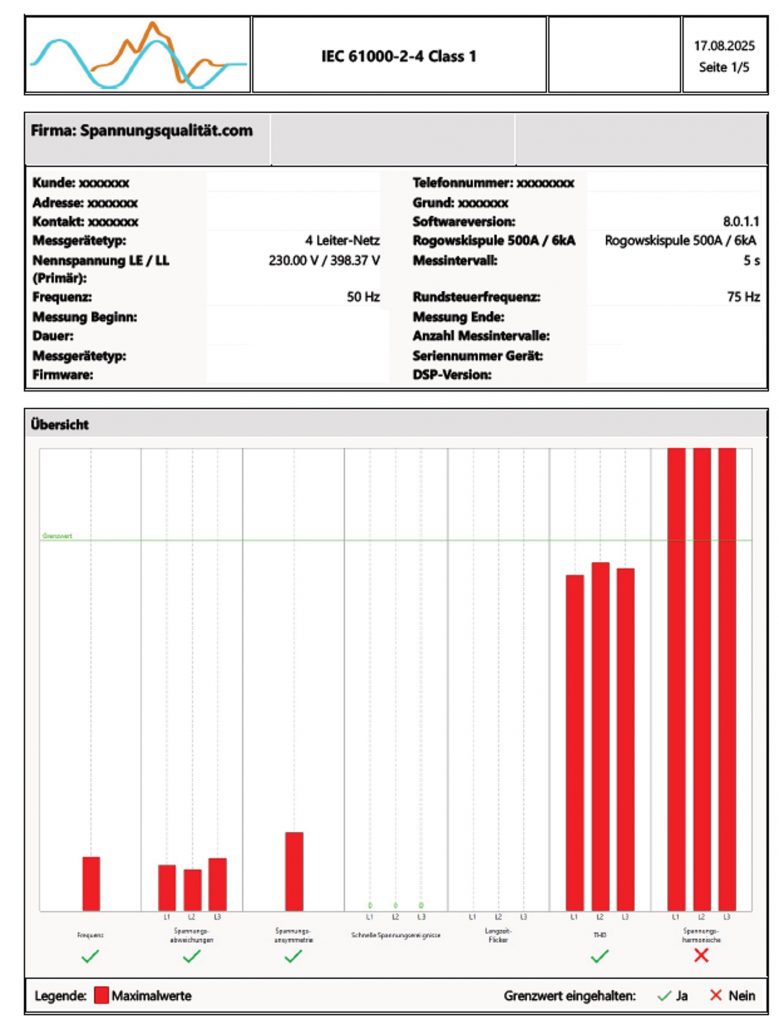Select the THD L2 bar
Screen dimensions: 779x1024
point(600,735)
